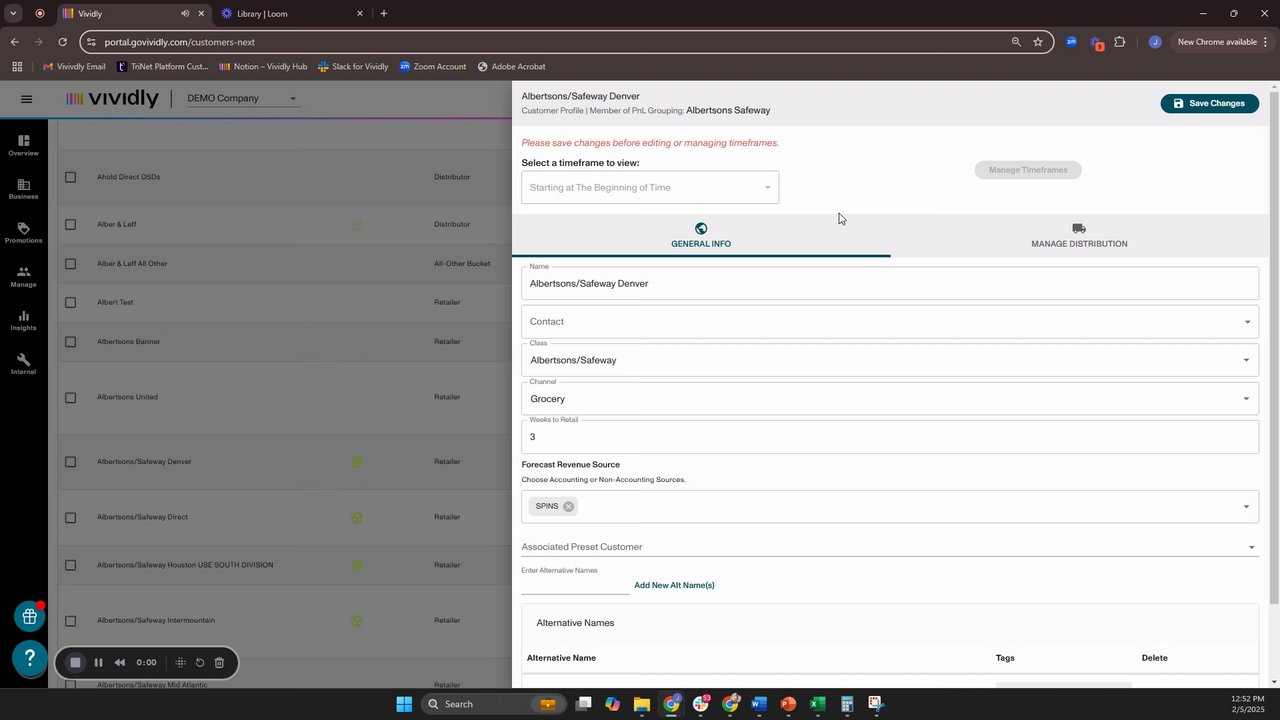Bookmark this page with the star icon
Screen dimensions: 1280x720
point(1038,42)
